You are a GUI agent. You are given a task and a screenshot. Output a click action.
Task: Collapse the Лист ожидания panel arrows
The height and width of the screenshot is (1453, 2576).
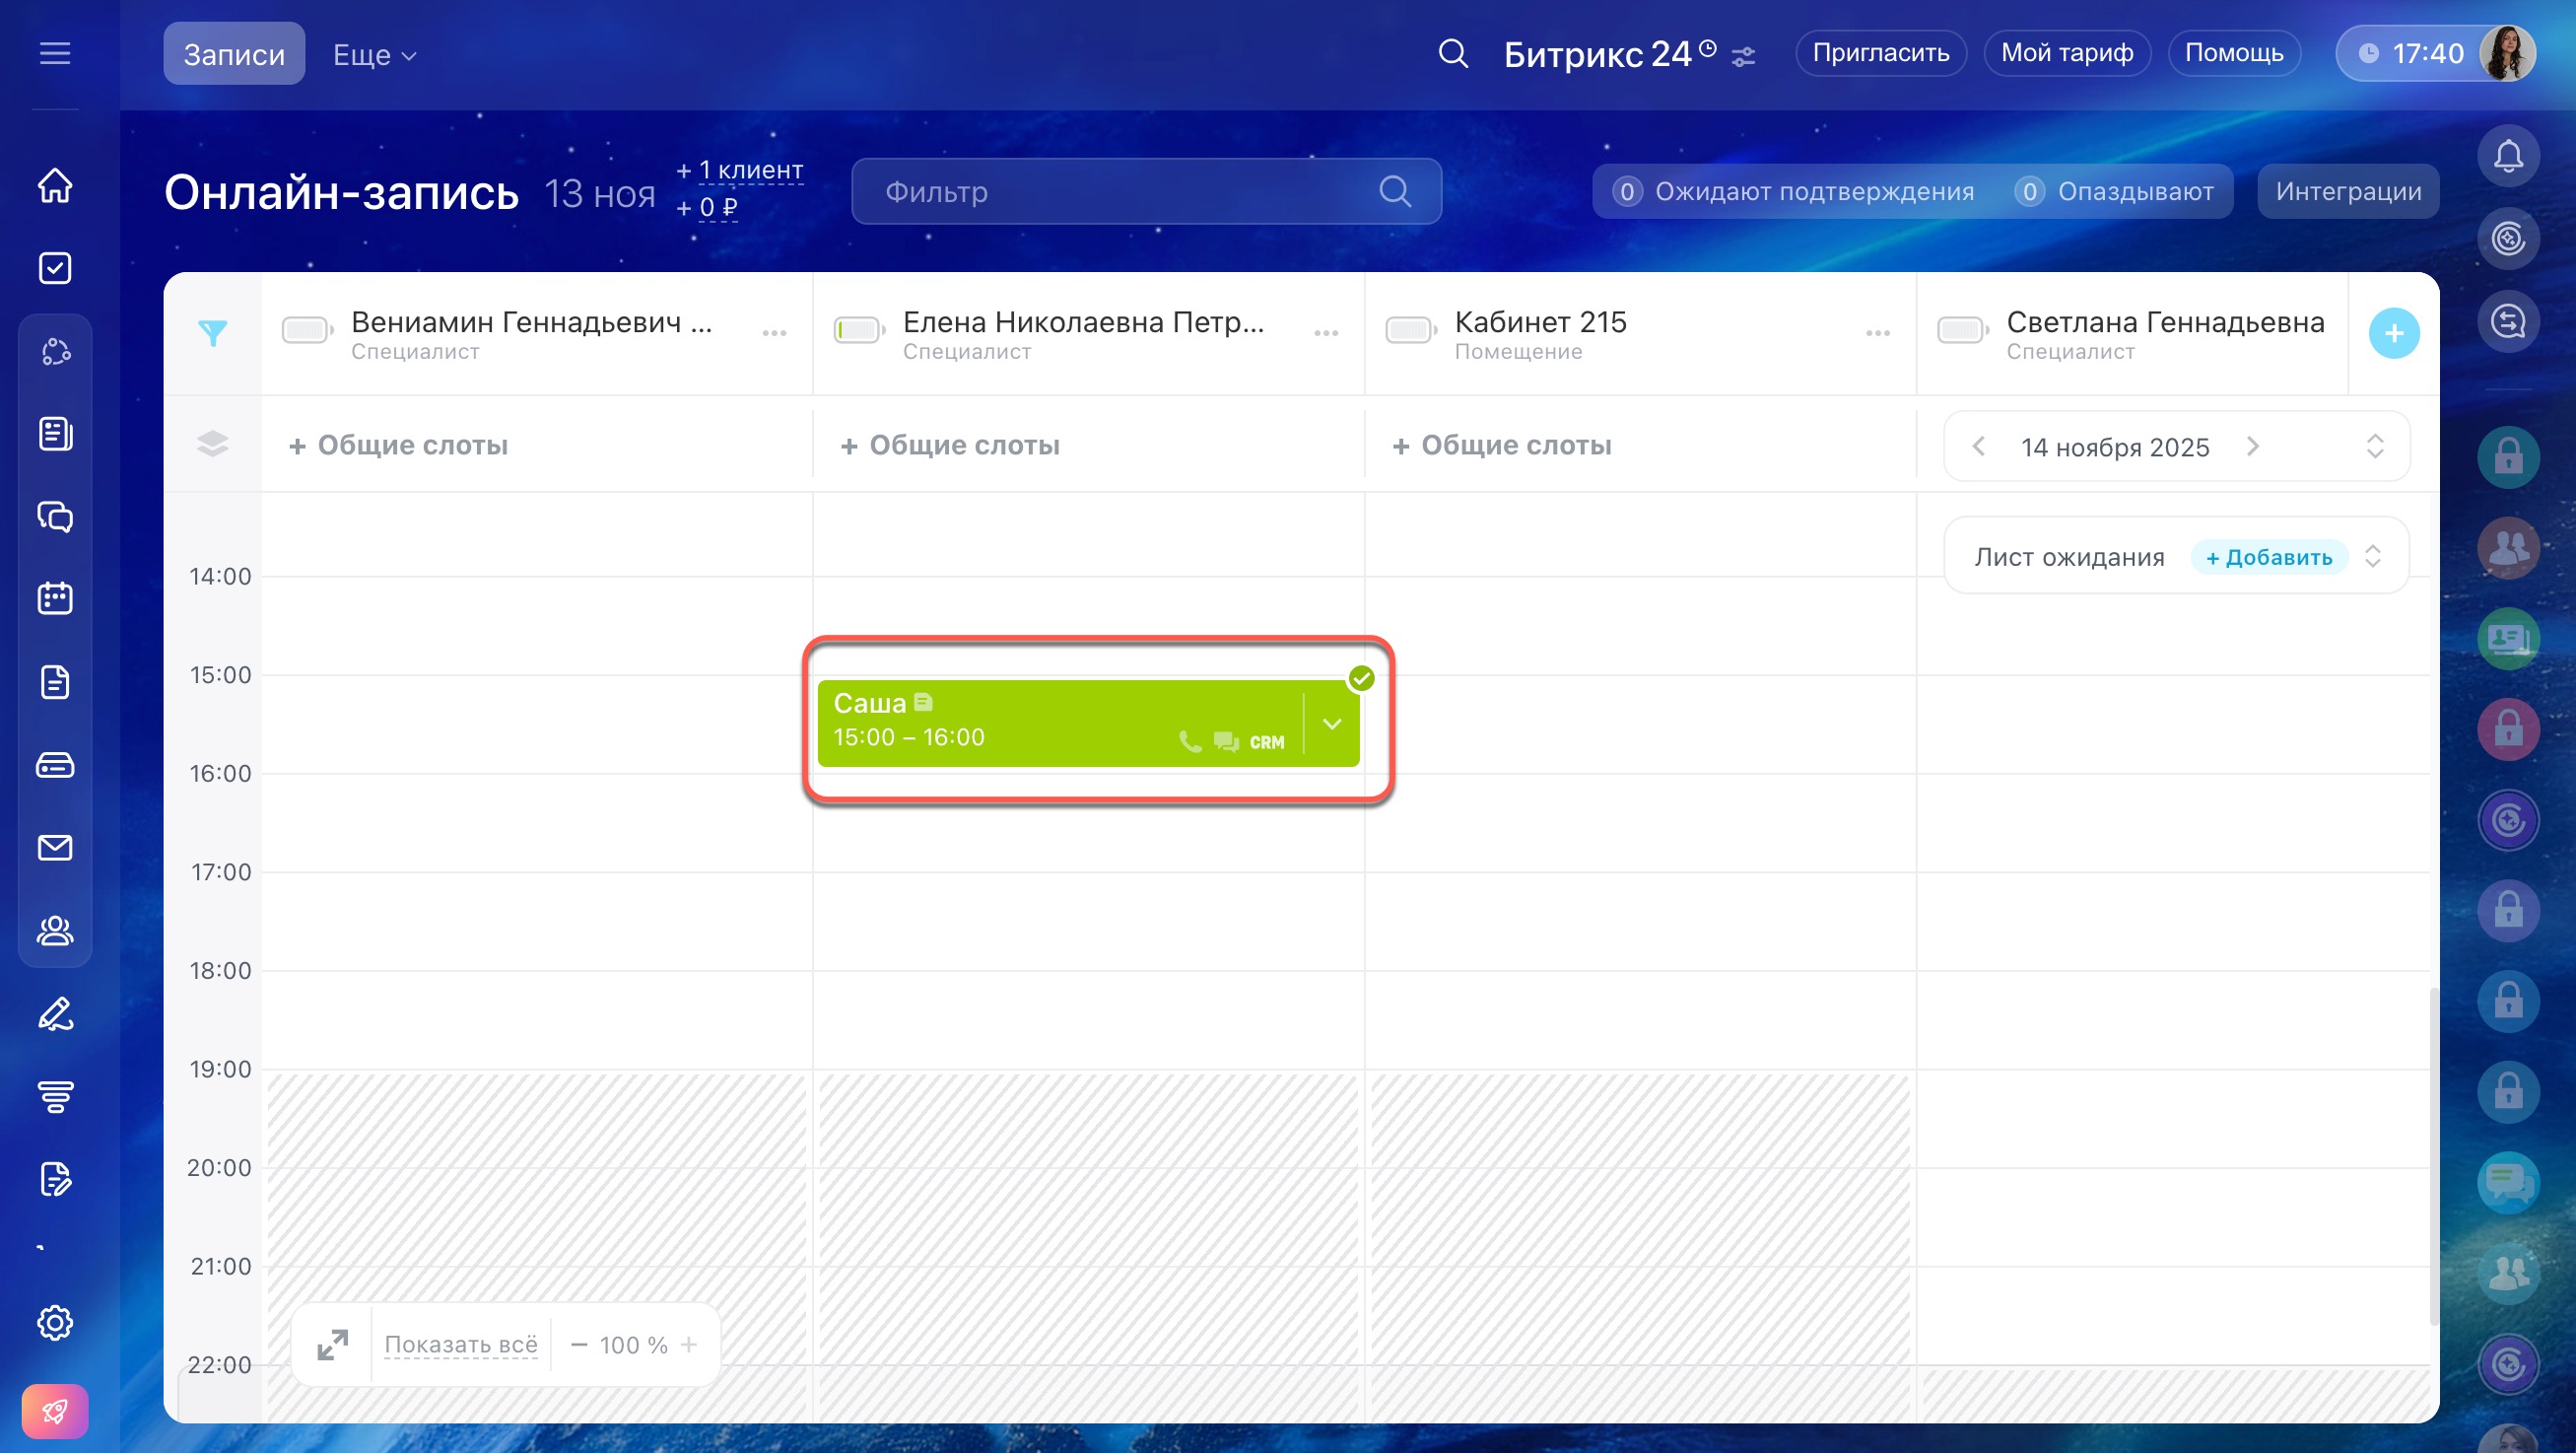pyautogui.click(x=2373, y=556)
